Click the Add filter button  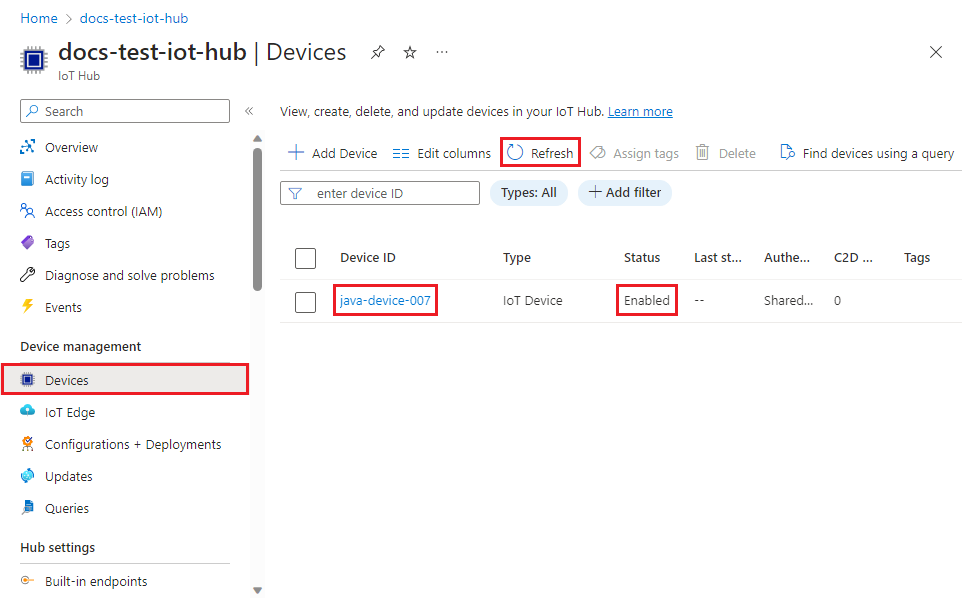[x=625, y=193]
